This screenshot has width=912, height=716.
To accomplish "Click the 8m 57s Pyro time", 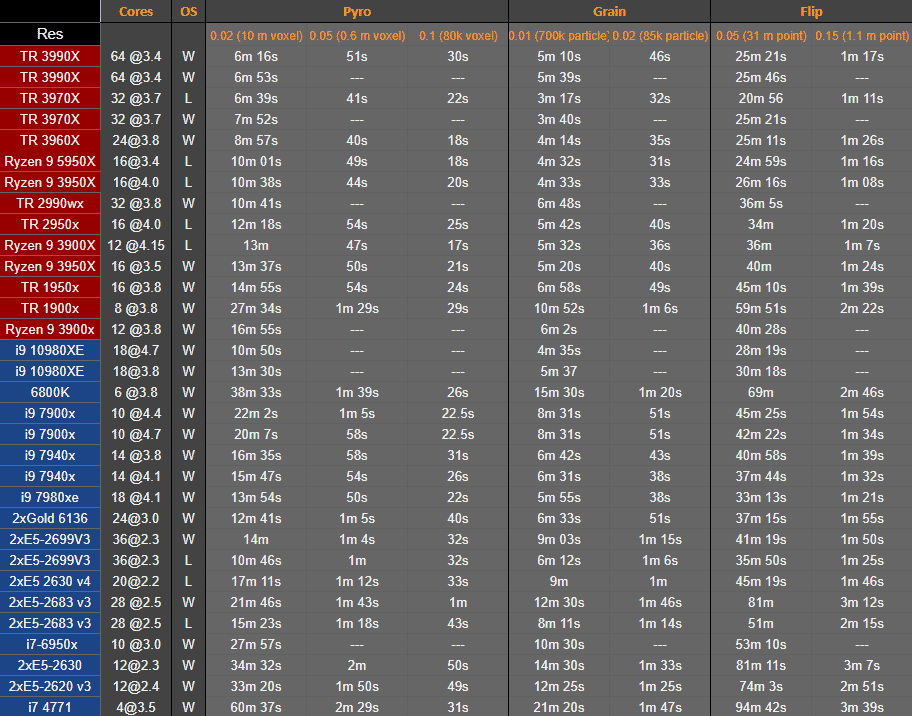I will click(x=256, y=140).
